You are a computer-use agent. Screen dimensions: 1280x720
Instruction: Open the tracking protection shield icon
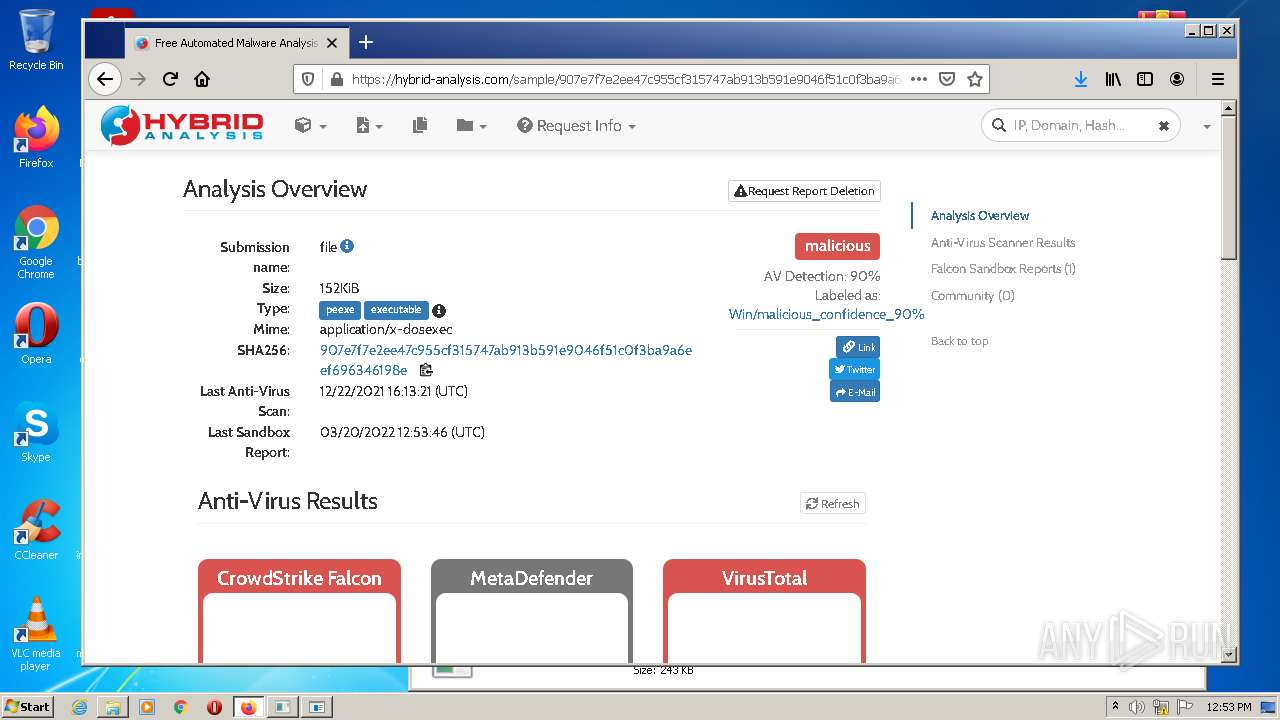[x=308, y=79]
